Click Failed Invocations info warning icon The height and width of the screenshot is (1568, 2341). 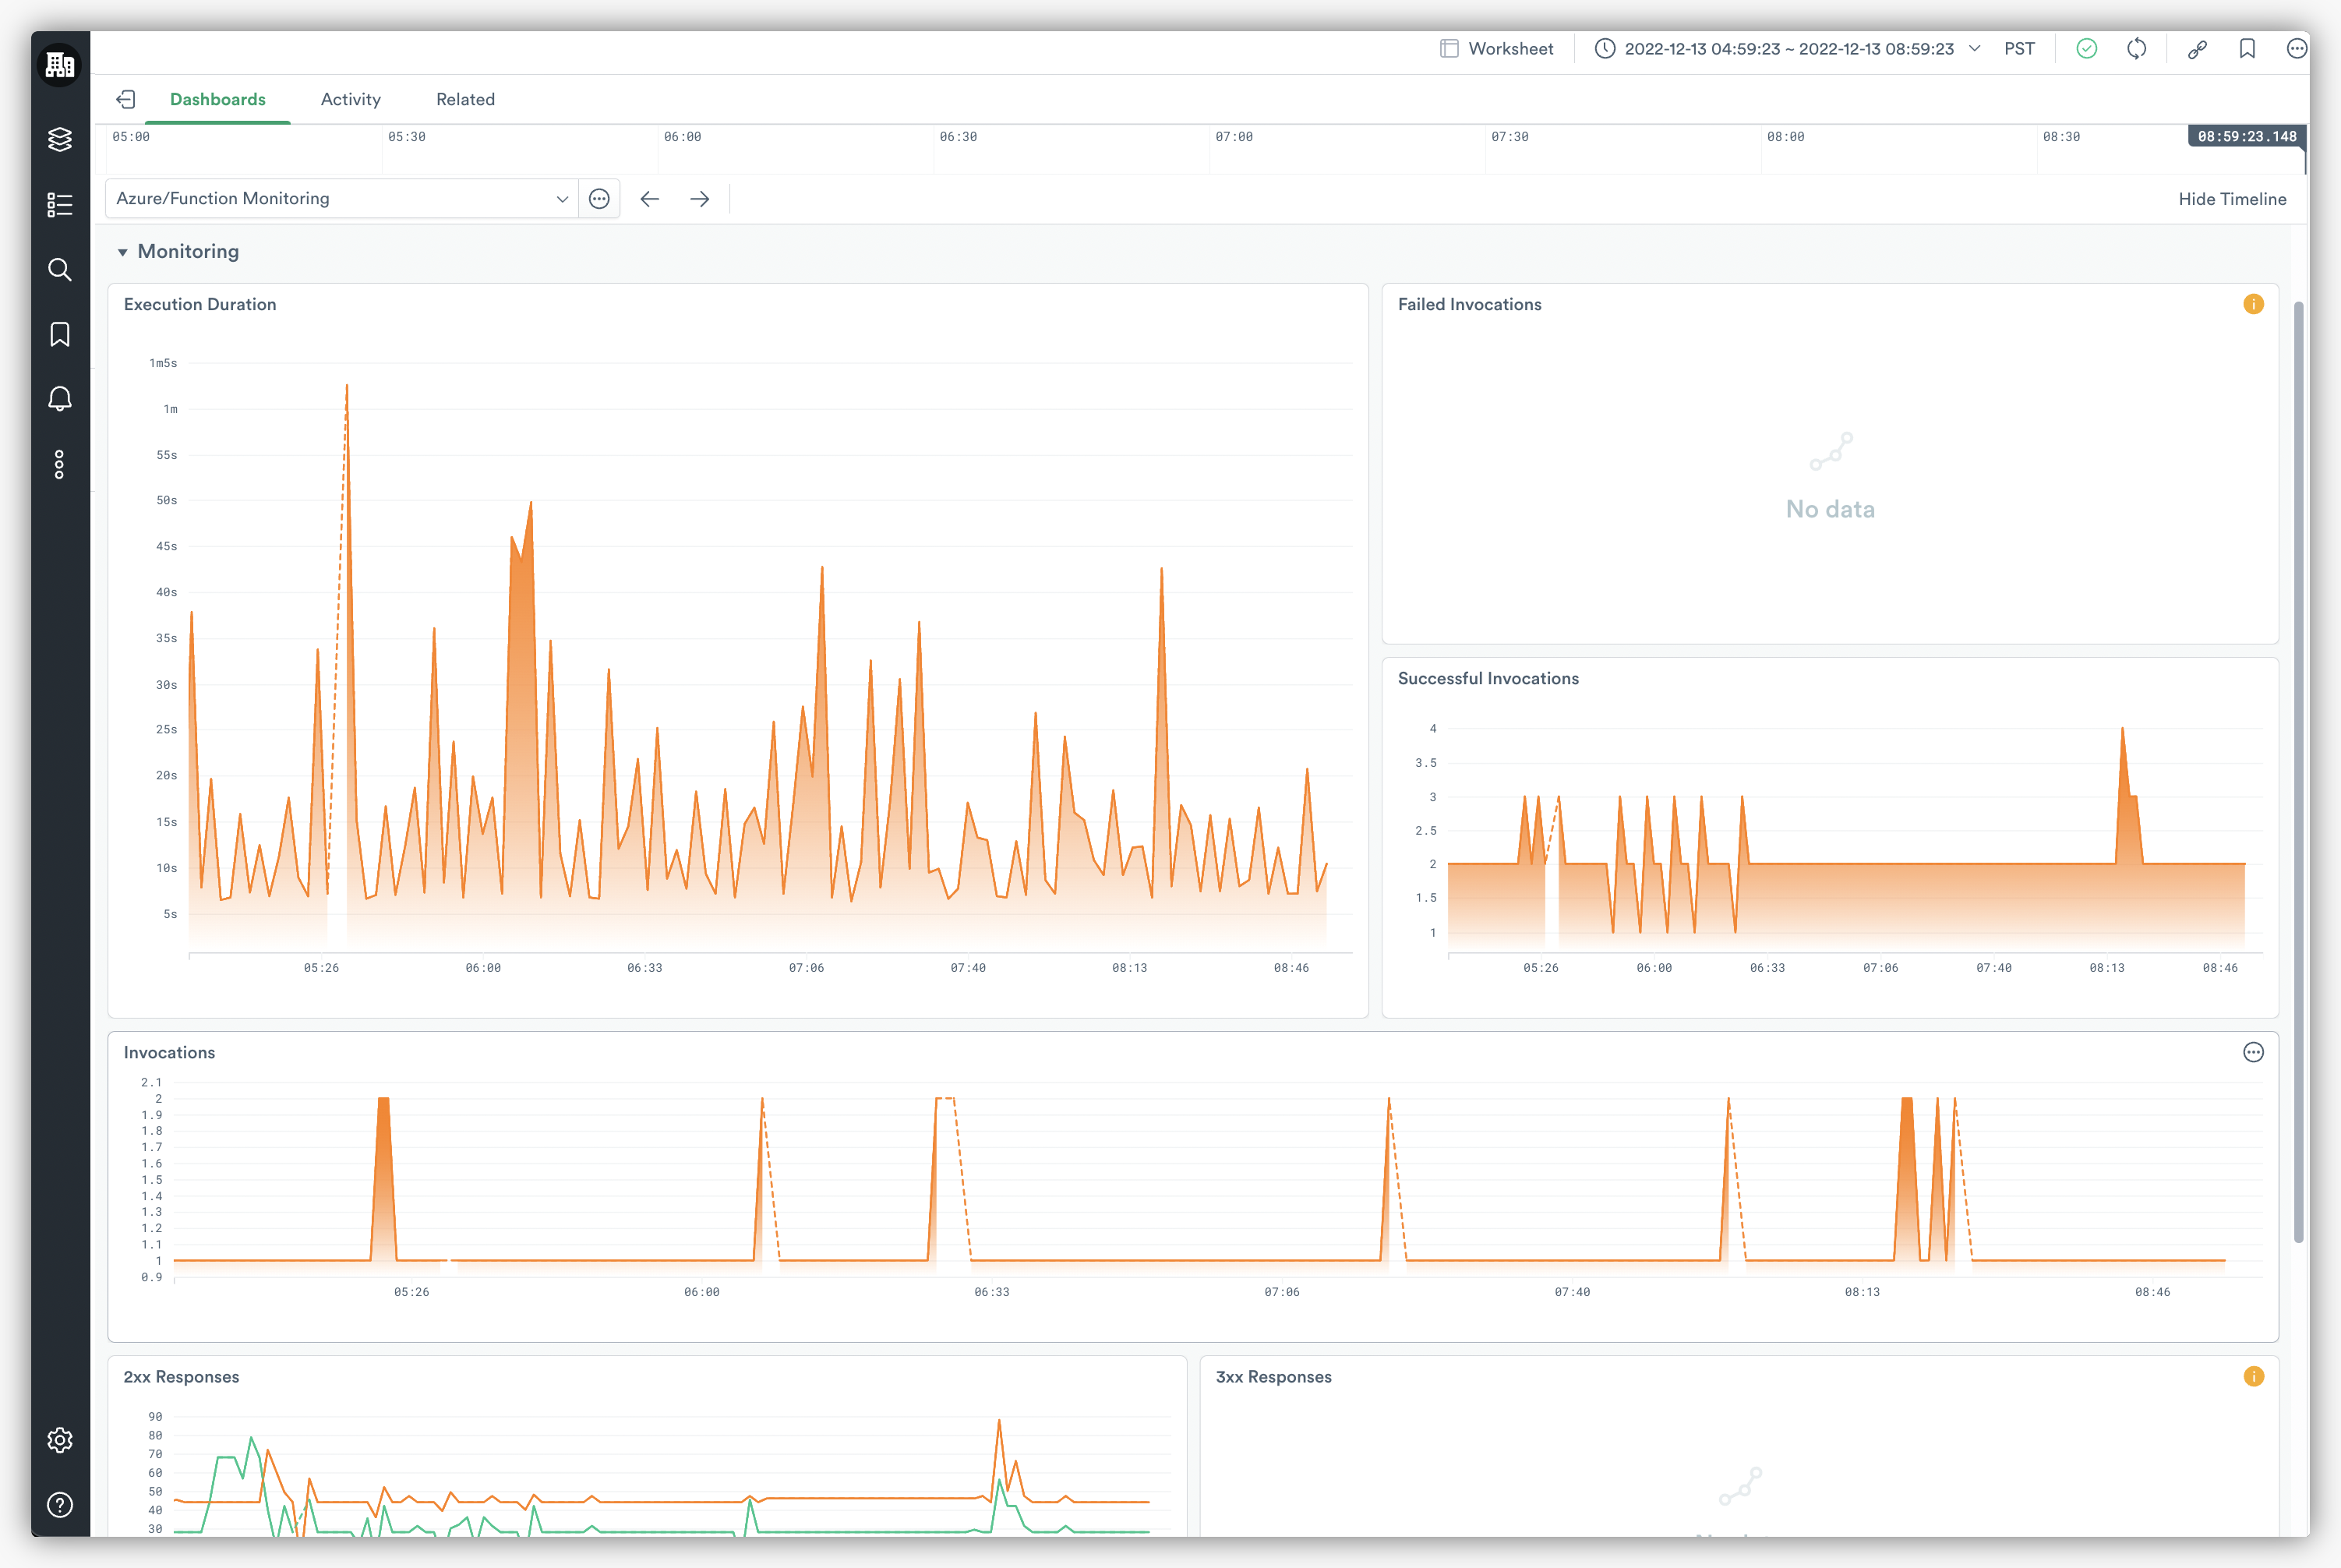pos(2254,304)
